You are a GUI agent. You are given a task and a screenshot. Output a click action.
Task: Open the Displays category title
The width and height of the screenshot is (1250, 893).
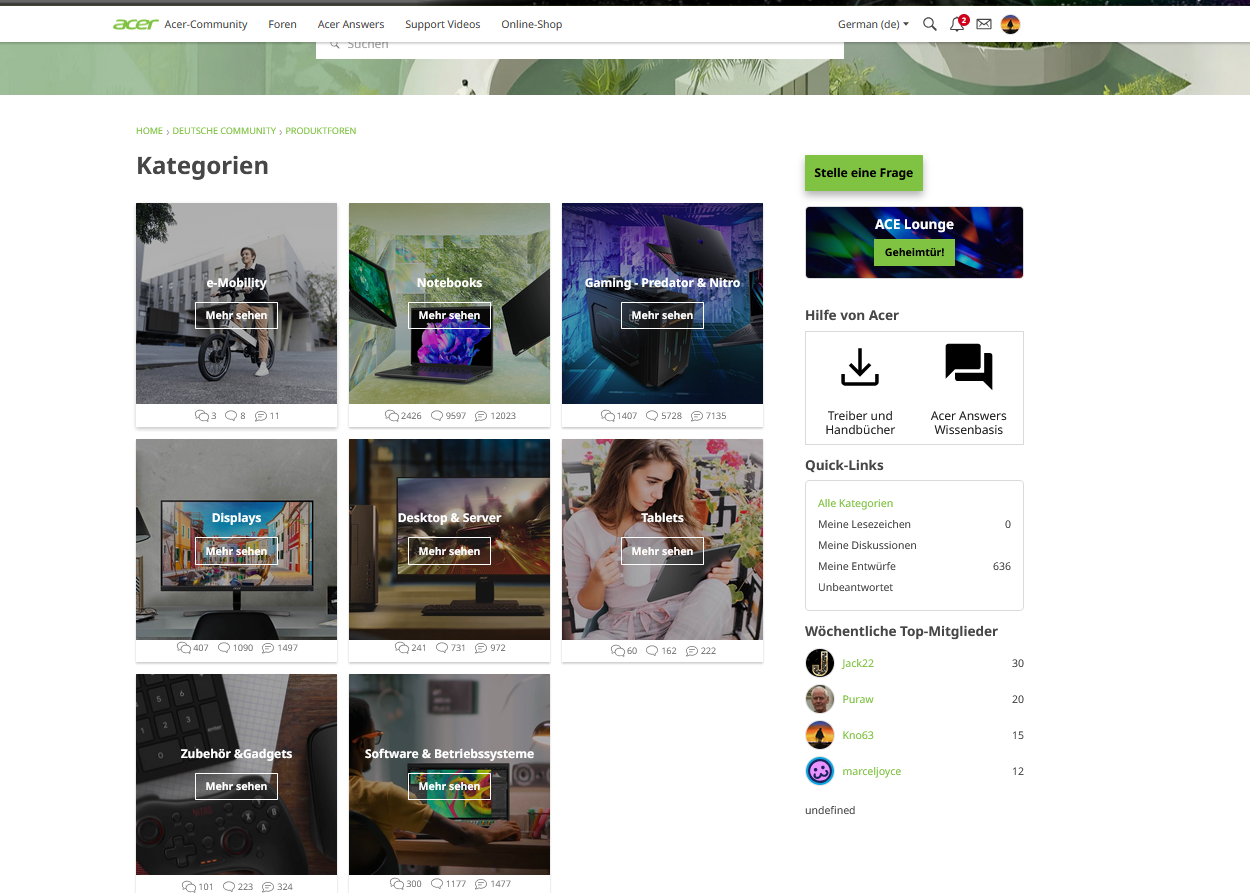coord(236,518)
